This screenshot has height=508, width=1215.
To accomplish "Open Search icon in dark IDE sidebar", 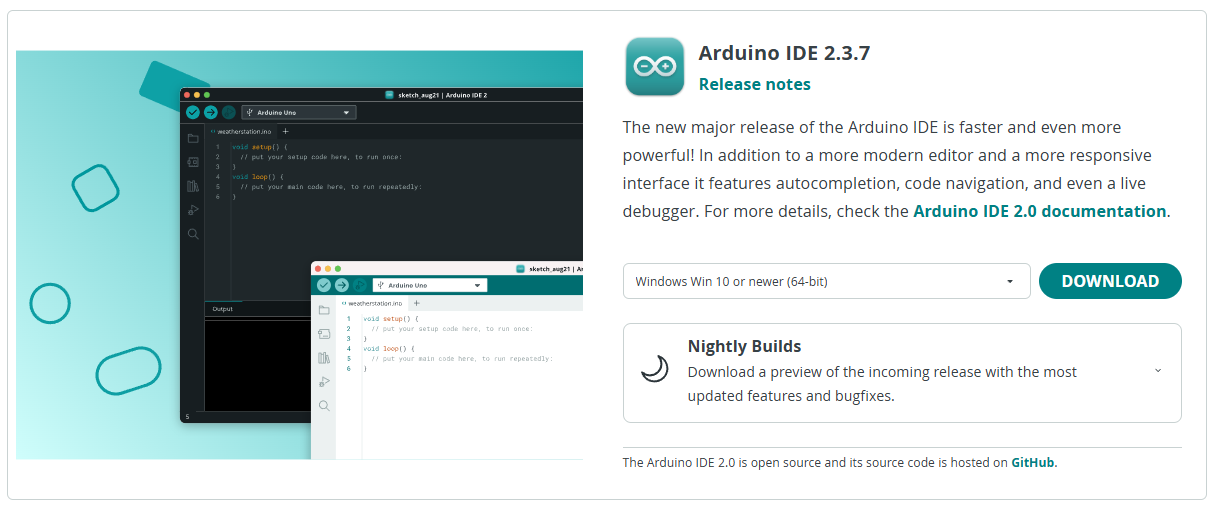I will coord(193,234).
